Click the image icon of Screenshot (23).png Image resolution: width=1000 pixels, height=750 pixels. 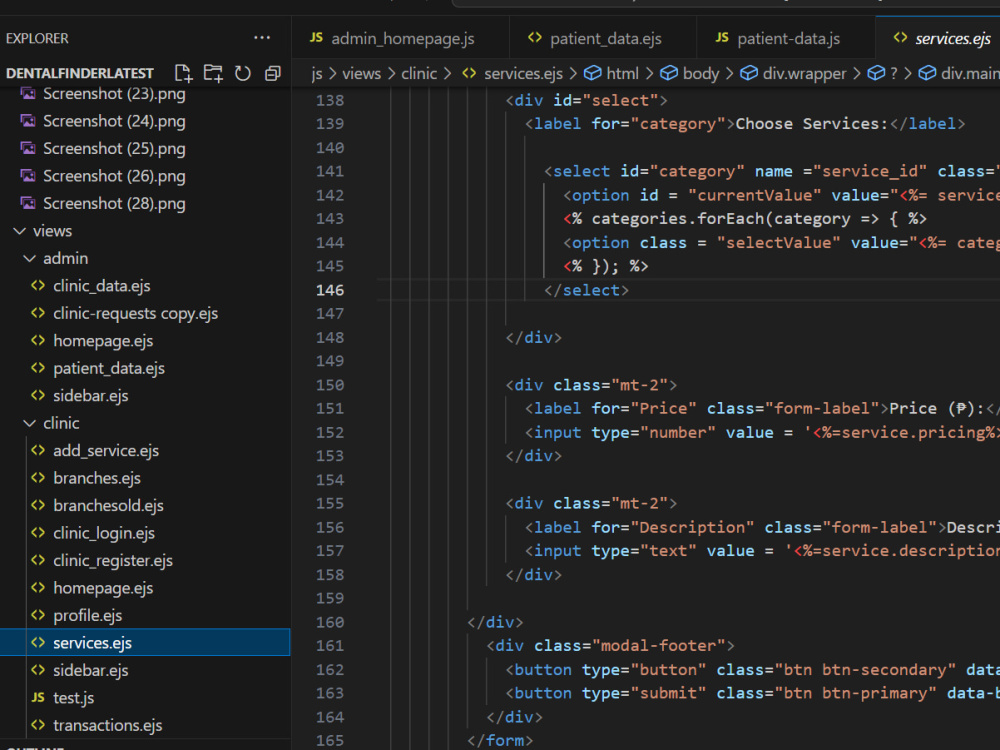(x=28, y=94)
